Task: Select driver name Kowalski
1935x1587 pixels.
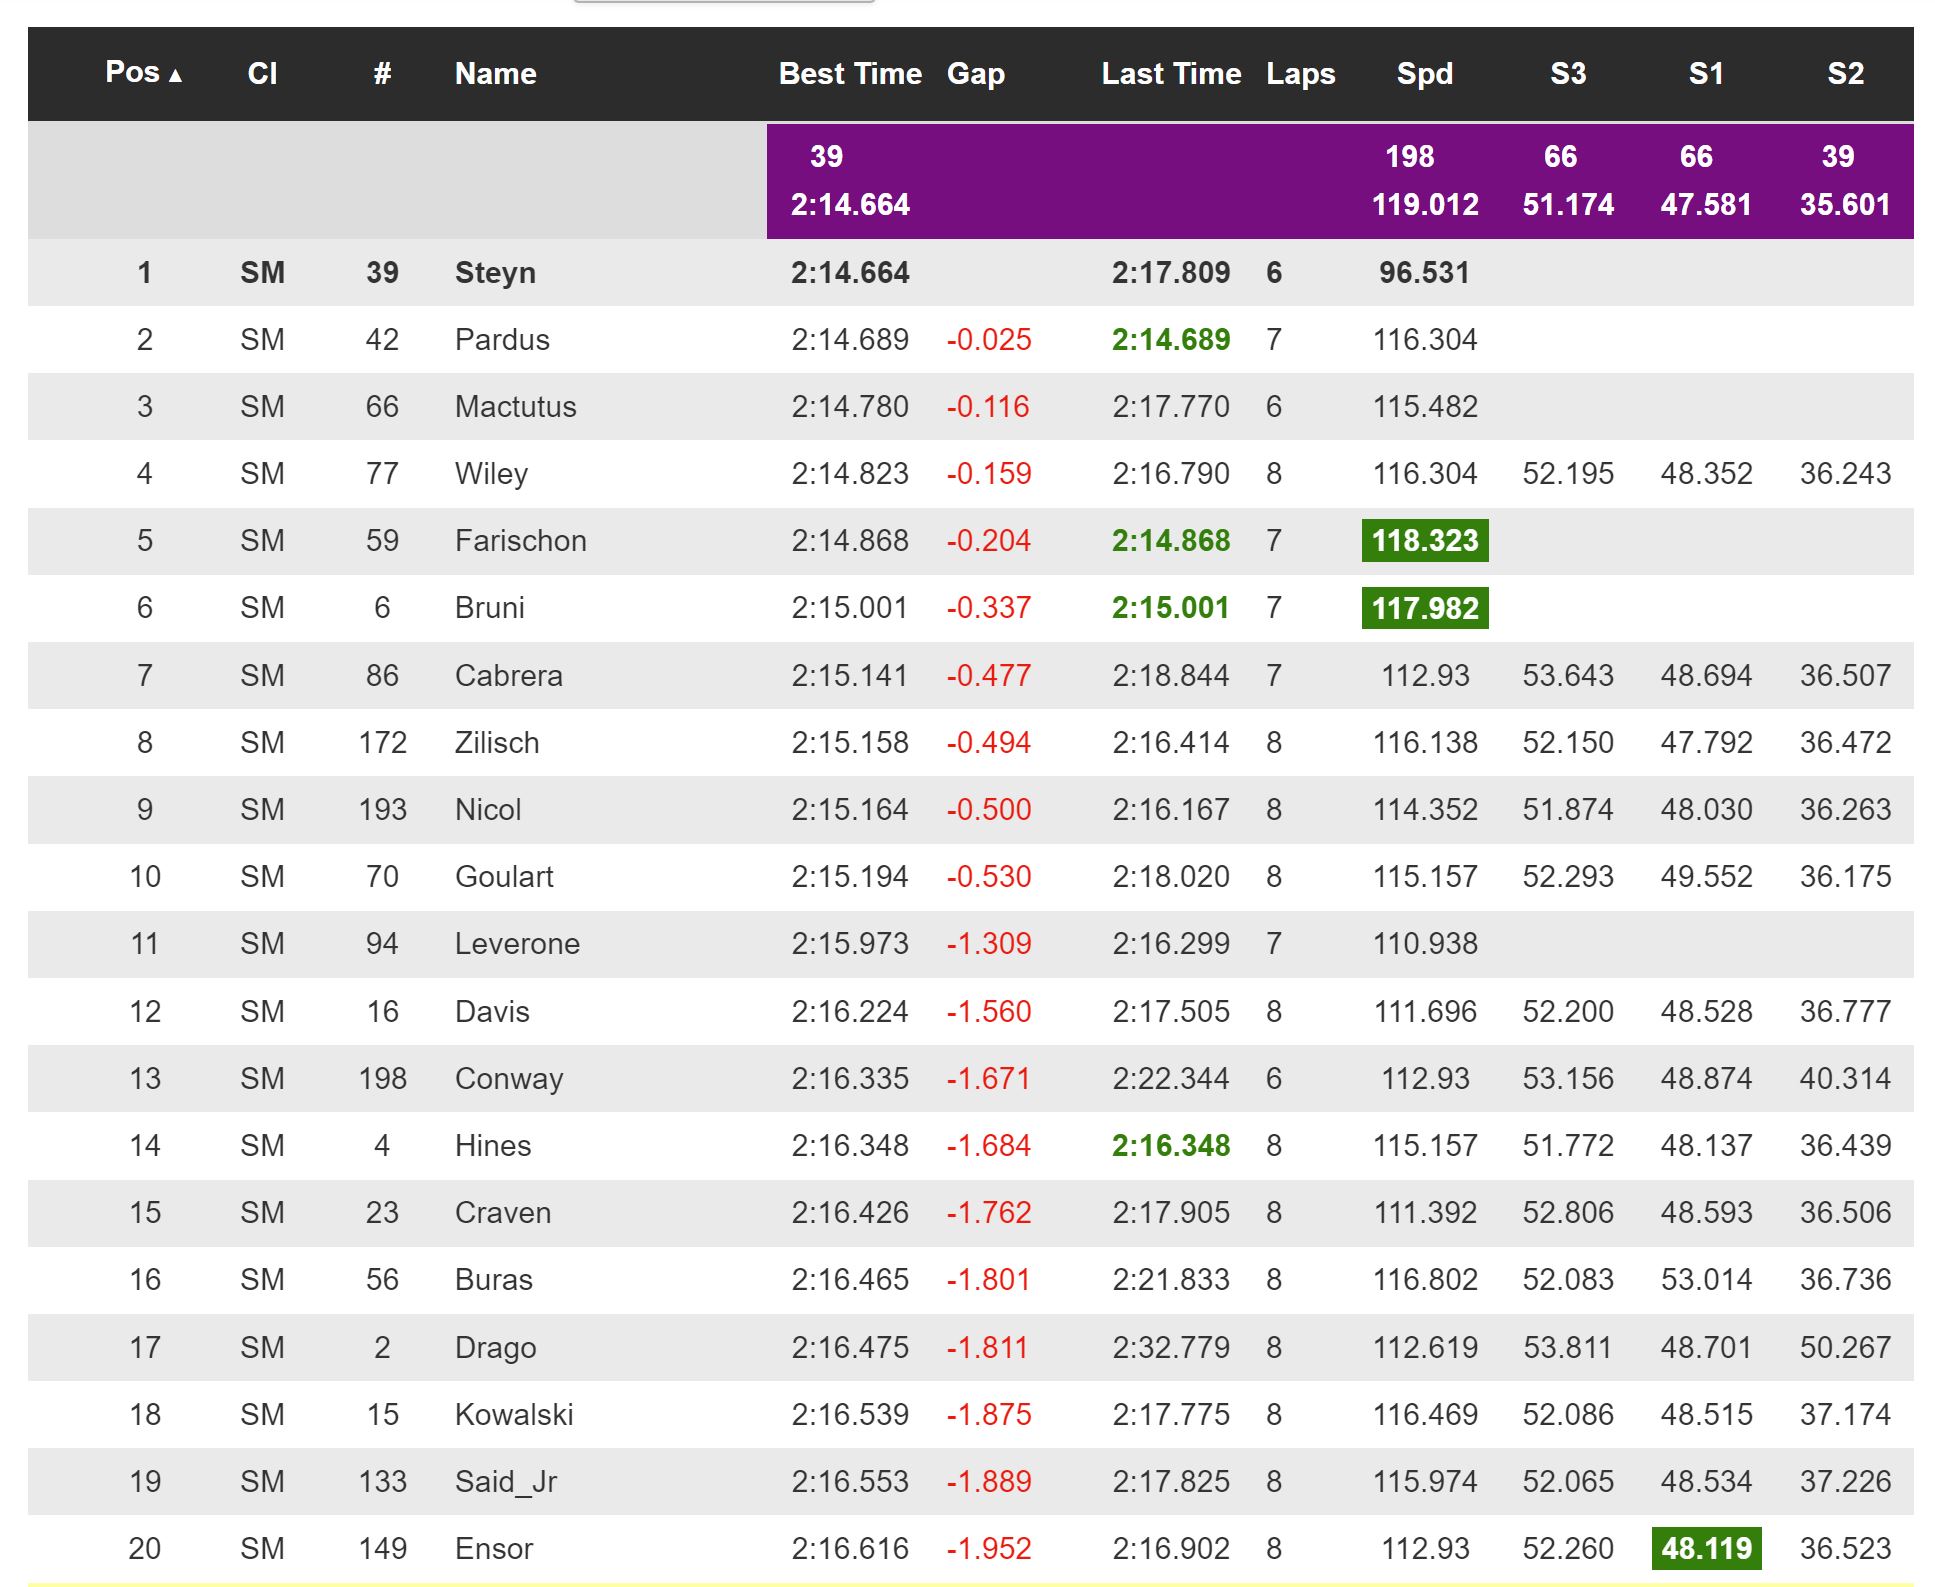Action: coord(514,1415)
